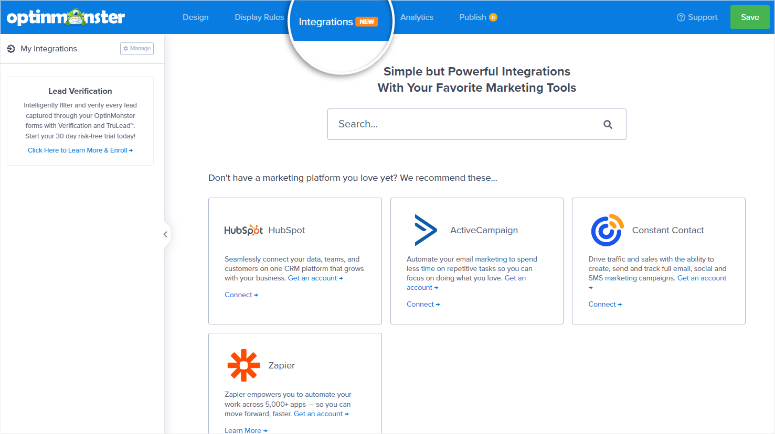Viewport: 775px width, 434px height.
Task: Open the Design tab
Action: [195, 17]
